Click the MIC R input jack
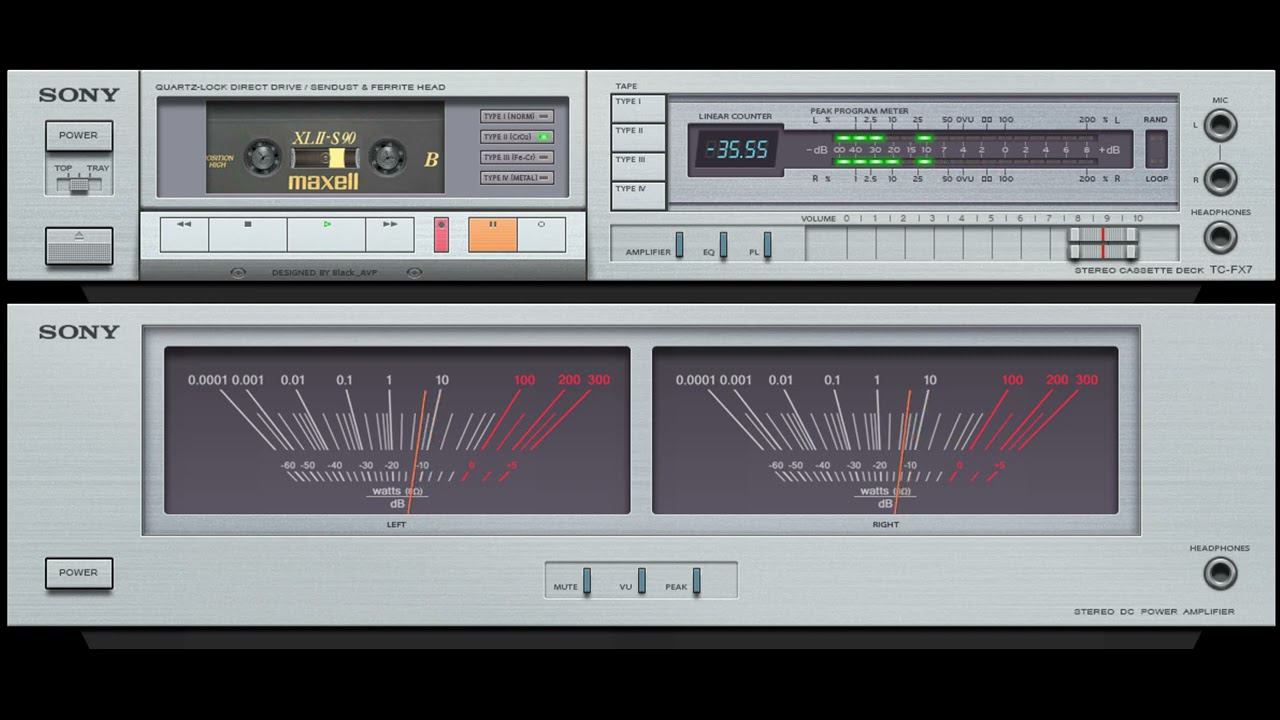The height and width of the screenshot is (720, 1280). click(1220, 179)
